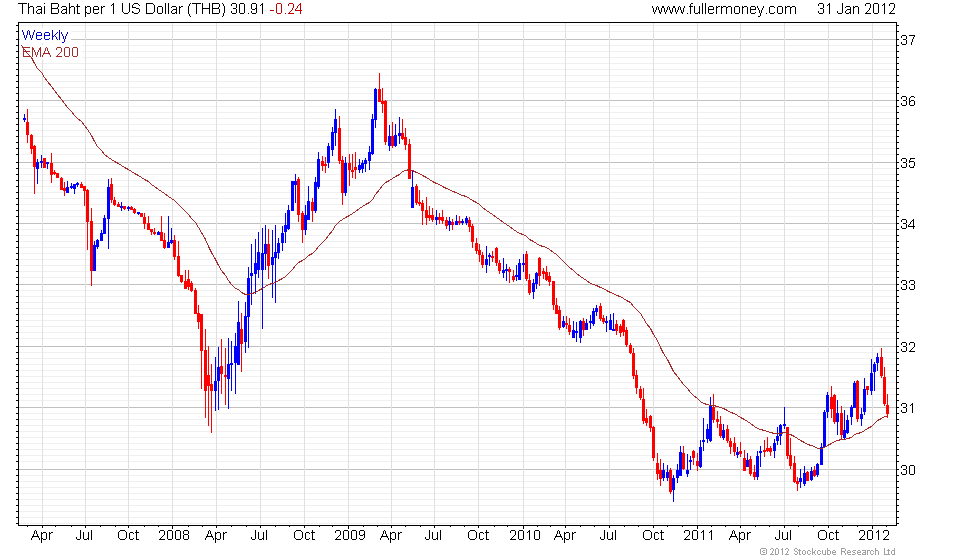The height and width of the screenshot is (560, 980).
Task: Click the x-axis label 2008
Action: coord(174,536)
